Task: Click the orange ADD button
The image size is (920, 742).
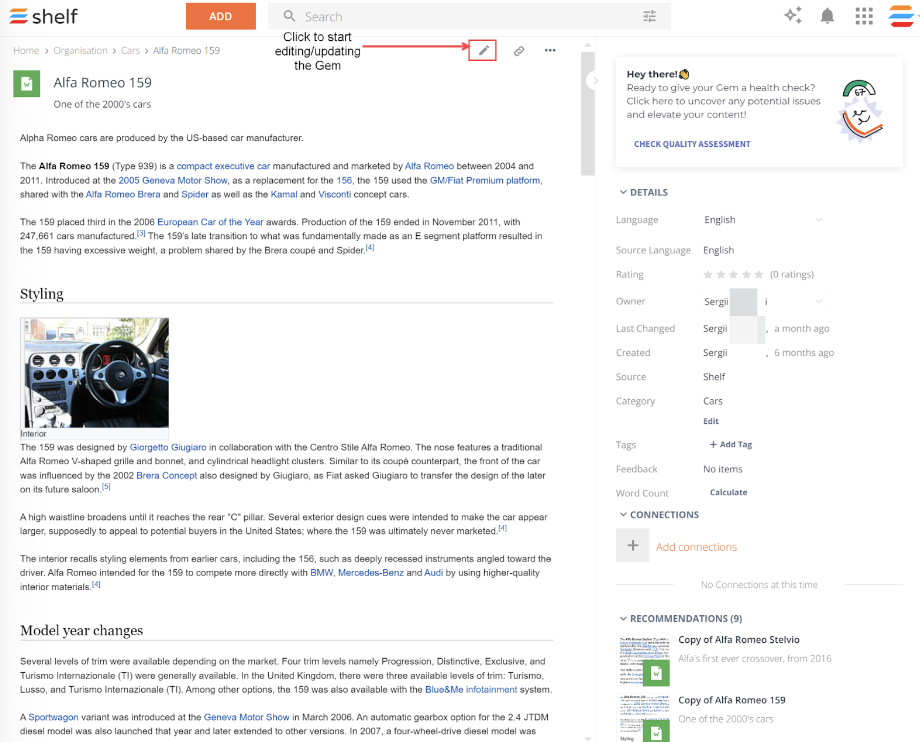Action: 220,16
